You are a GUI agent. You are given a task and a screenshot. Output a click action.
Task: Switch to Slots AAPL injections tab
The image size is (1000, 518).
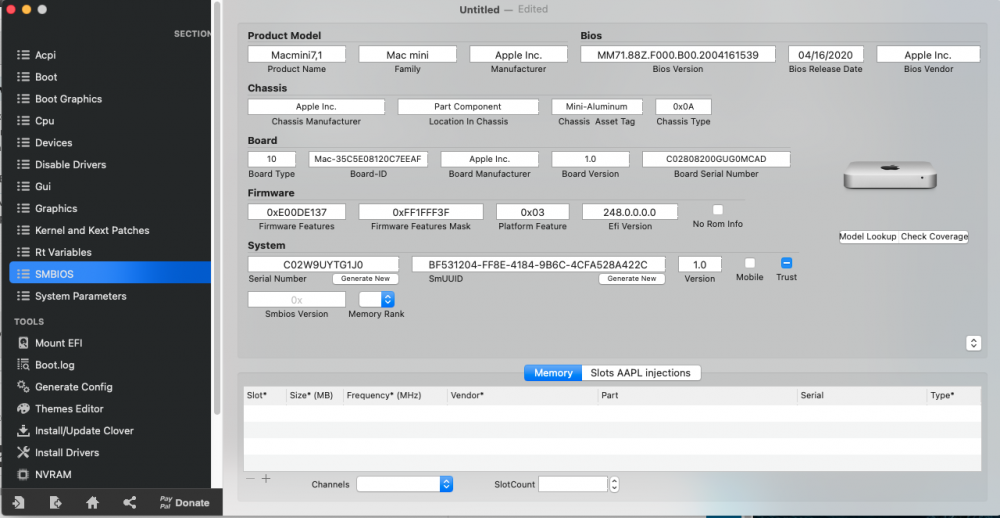tap(640, 373)
